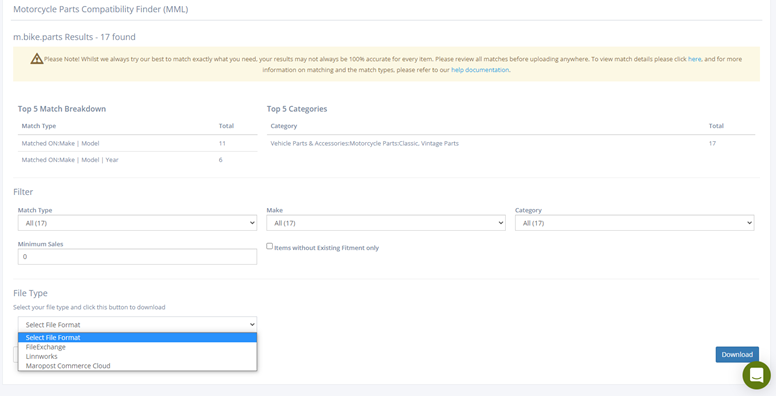Click the 'Category' table column header
The height and width of the screenshot is (396, 776).
coord(284,126)
